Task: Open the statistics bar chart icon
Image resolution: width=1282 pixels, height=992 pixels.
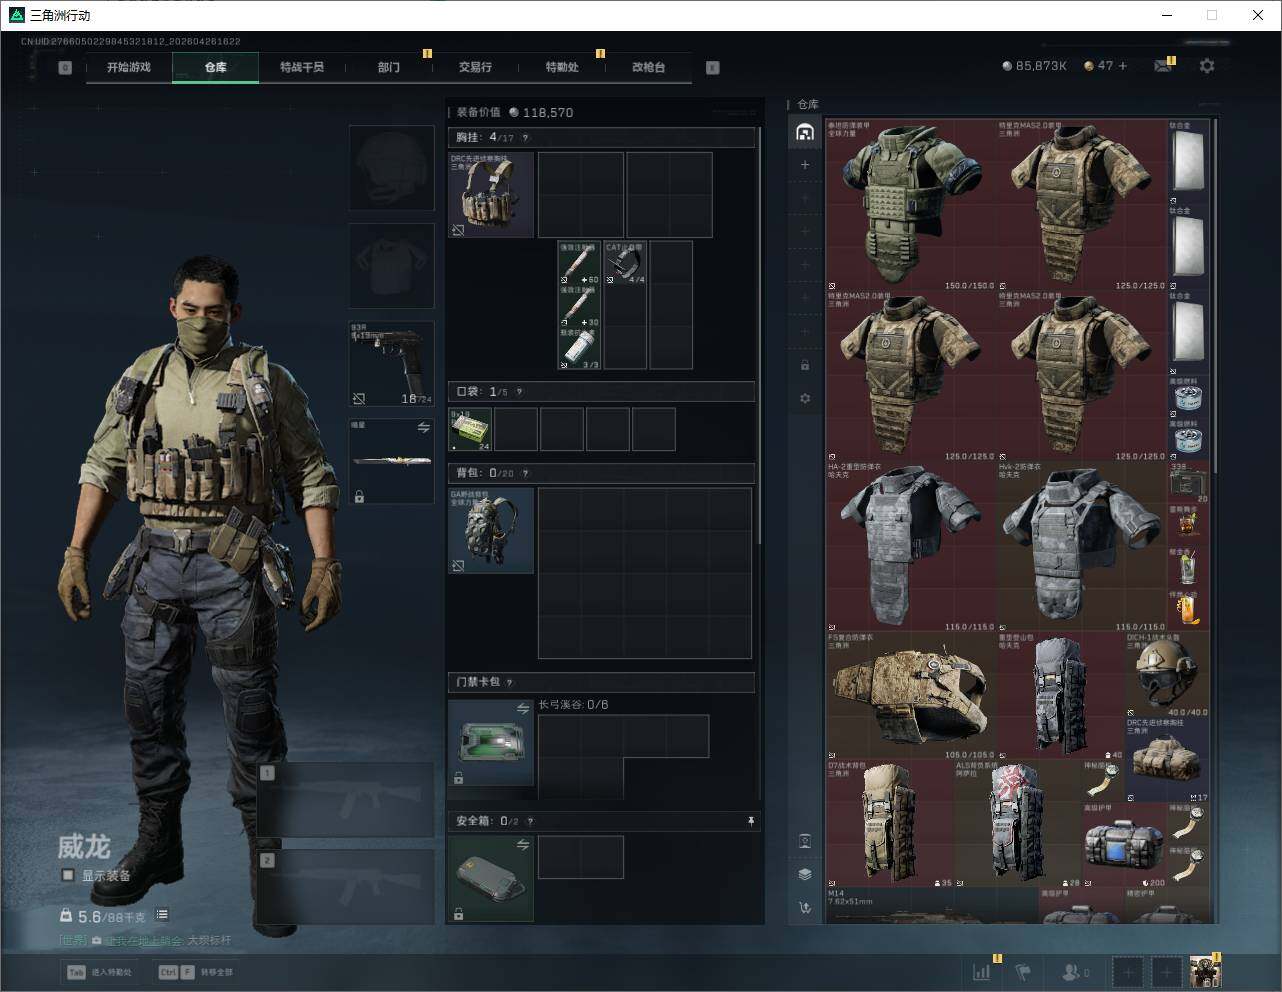Action: (982, 971)
